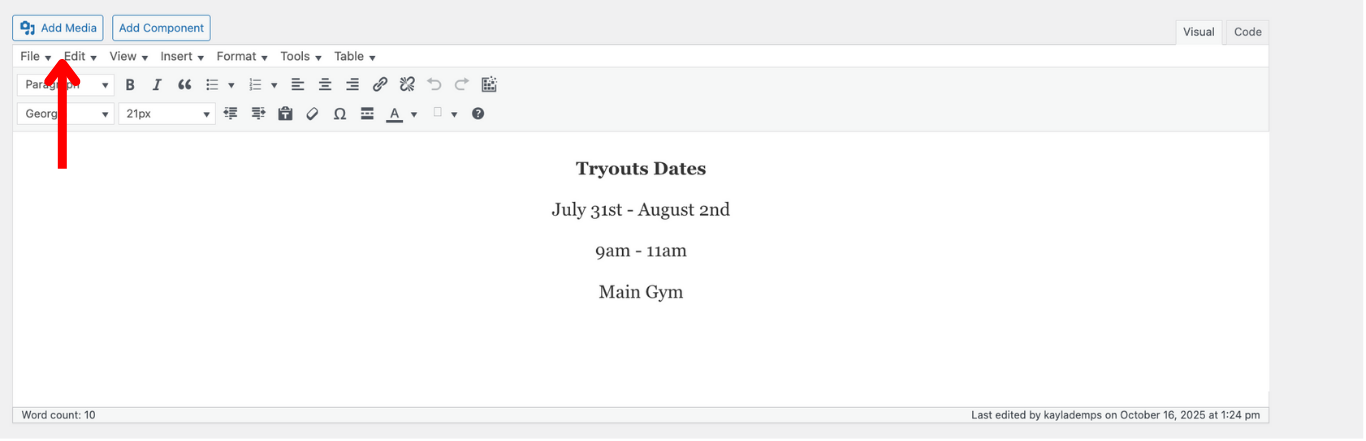This screenshot has width=1366, height=441.
Task: Click the insert link icon
Action: (x=380, y=85)
